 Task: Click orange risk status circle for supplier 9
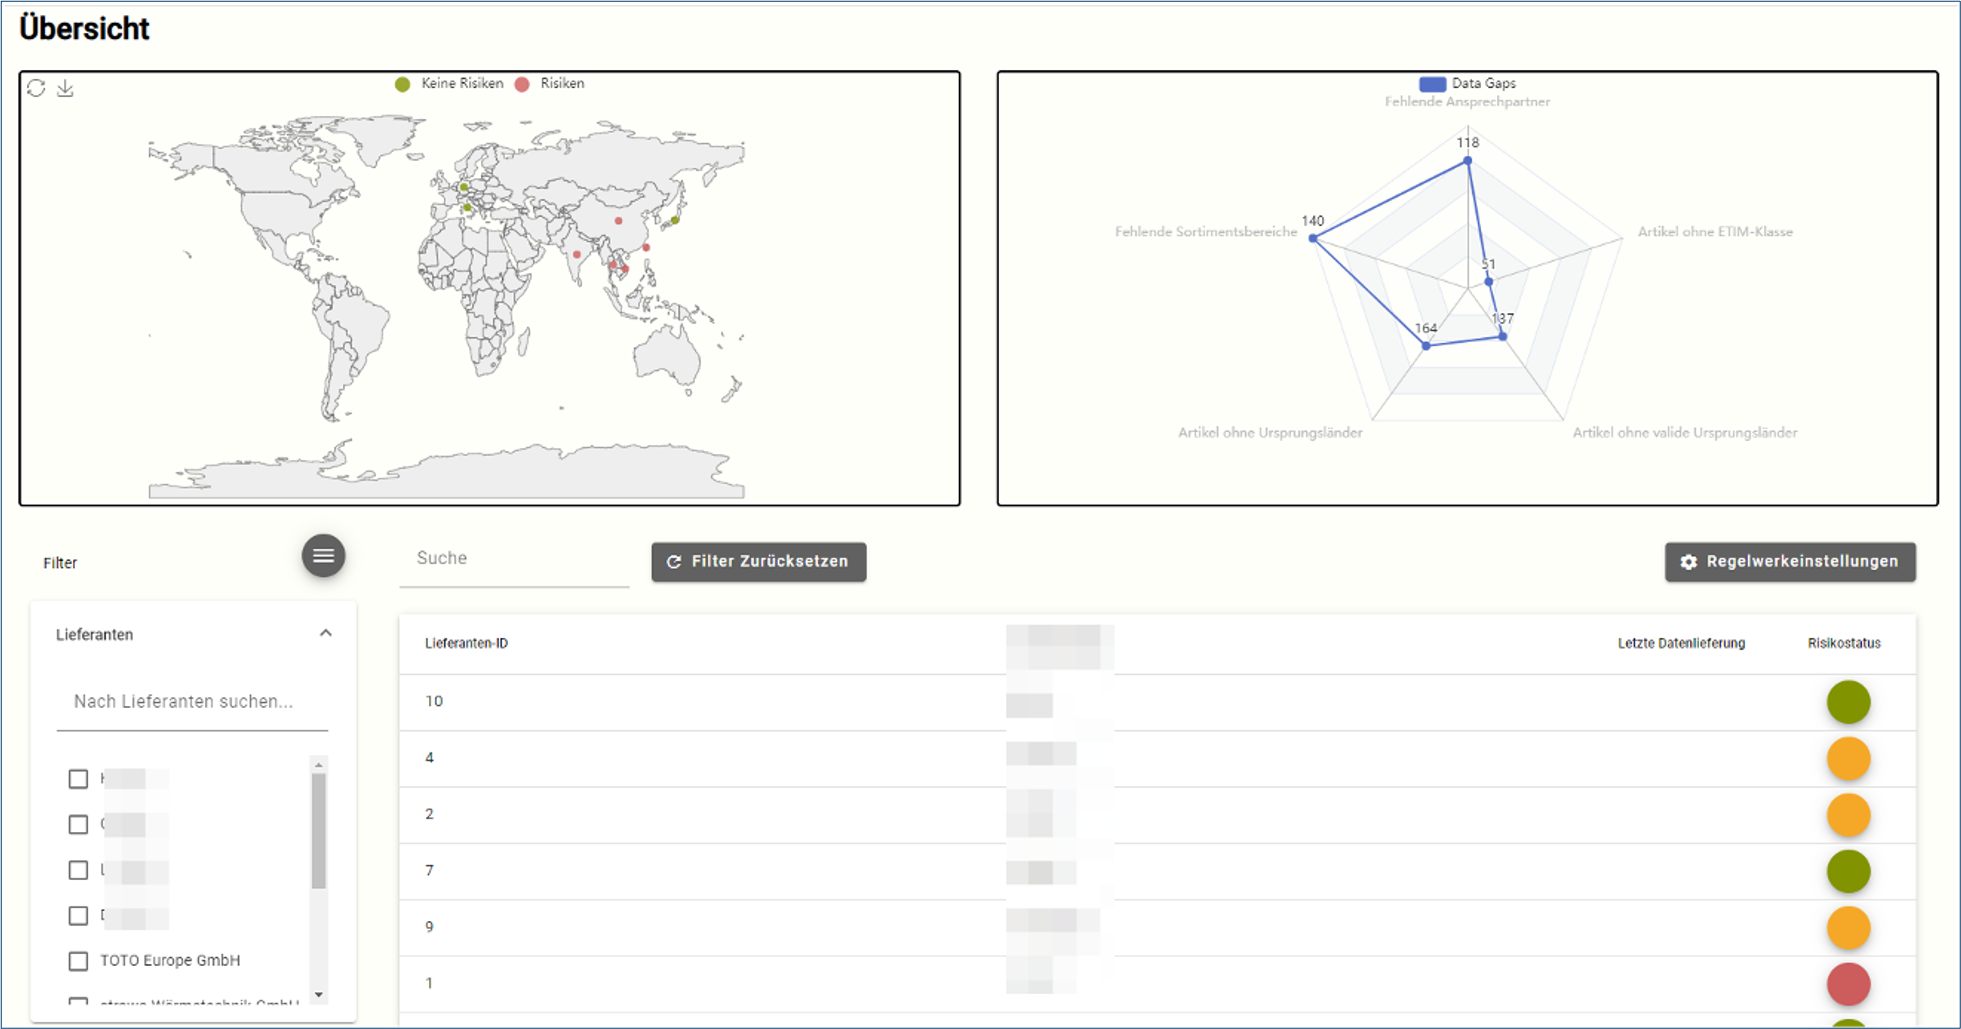pyautogui.click(x=1848, y=928)
